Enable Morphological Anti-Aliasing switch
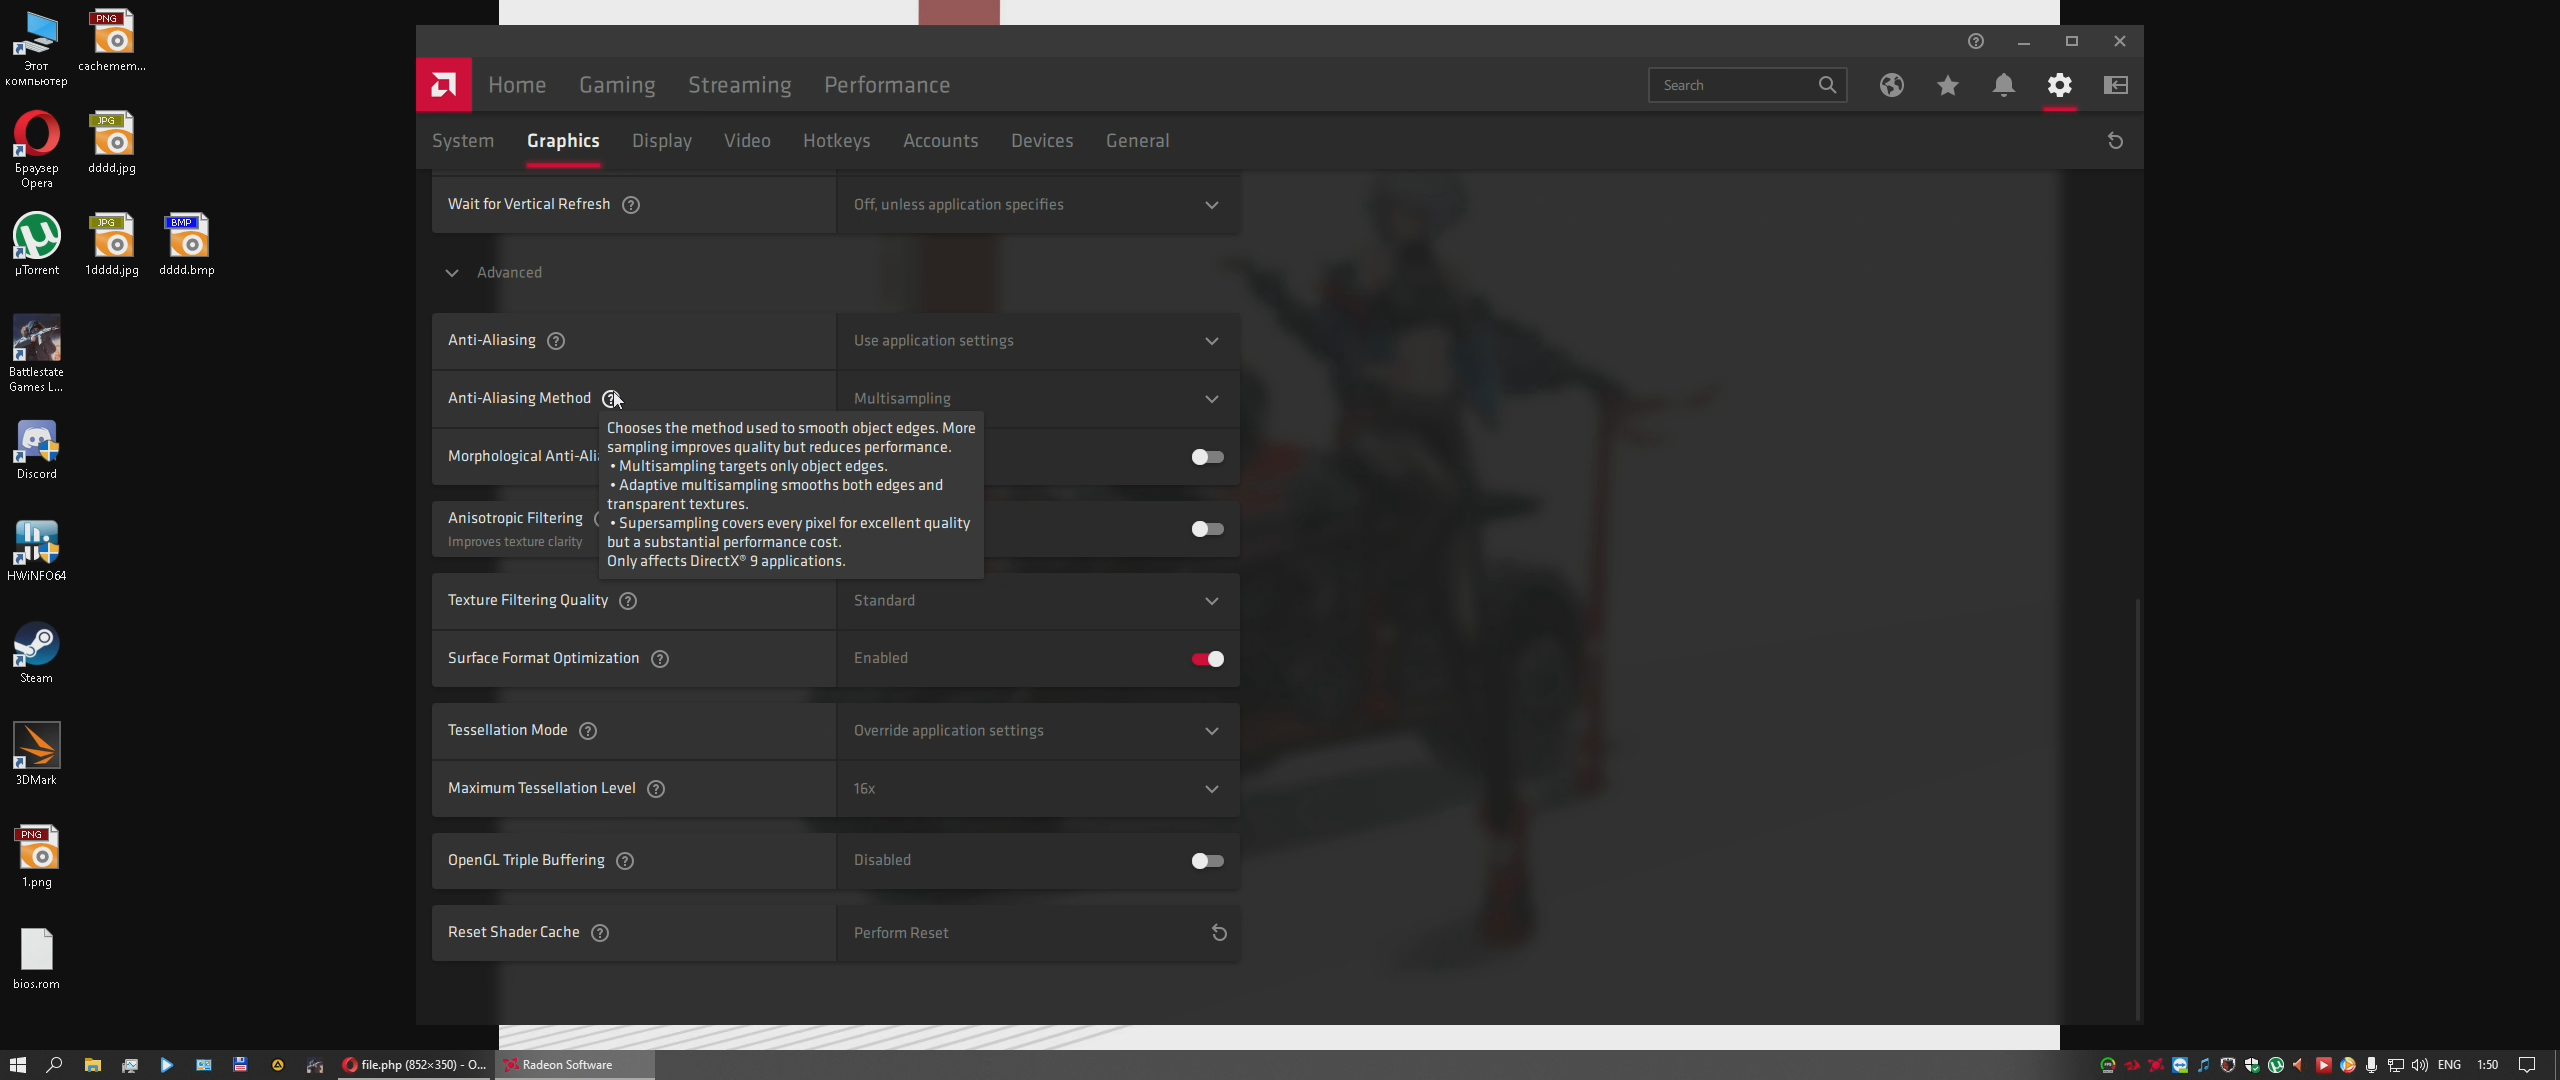This screenshot has width=2560, height=1080. [1207, 457]
